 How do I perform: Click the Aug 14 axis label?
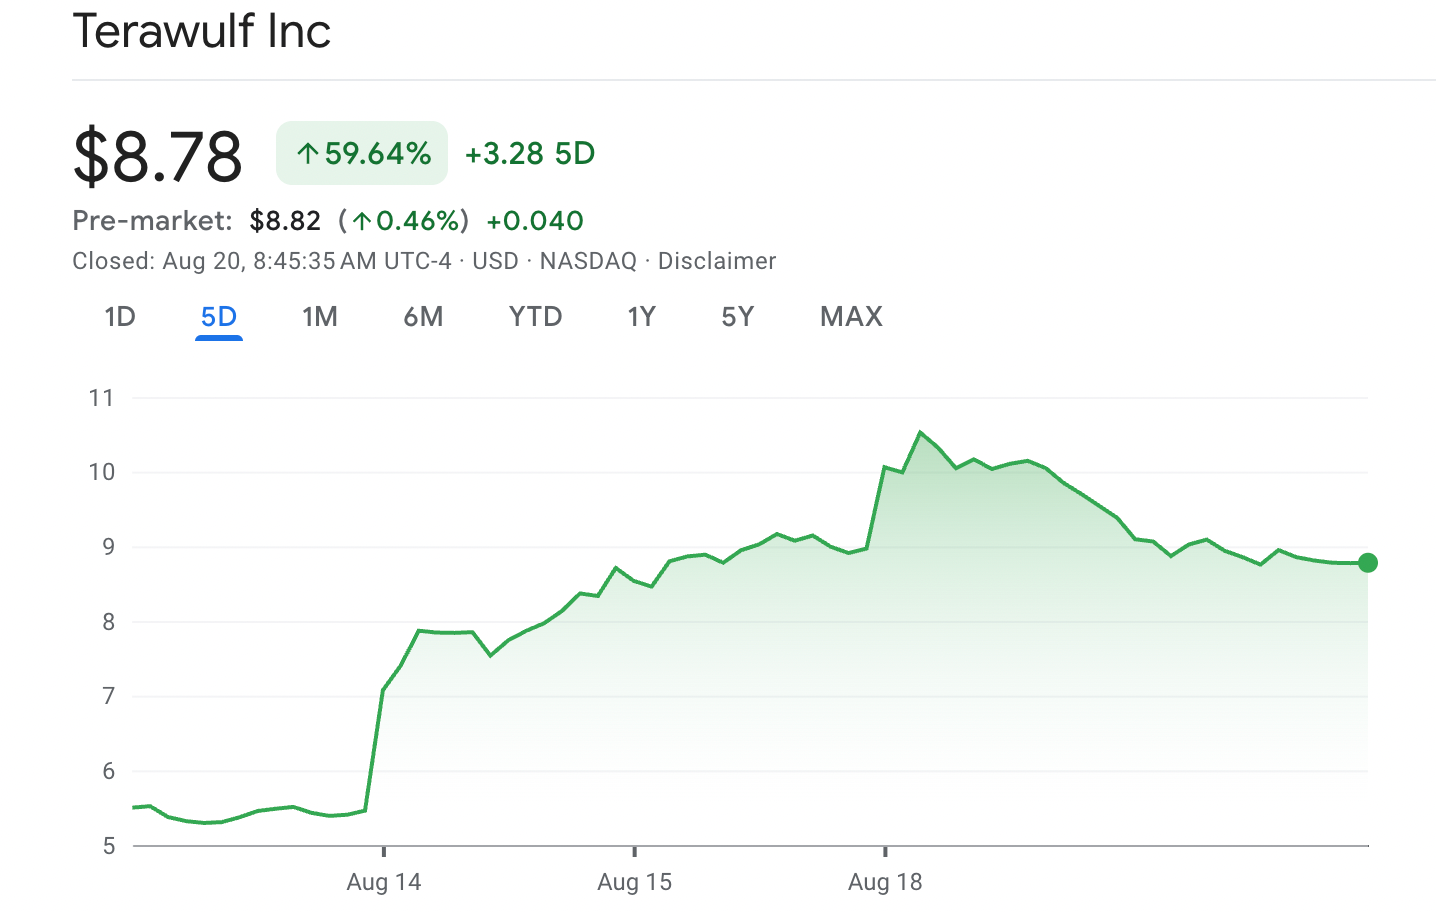point(384,882)
